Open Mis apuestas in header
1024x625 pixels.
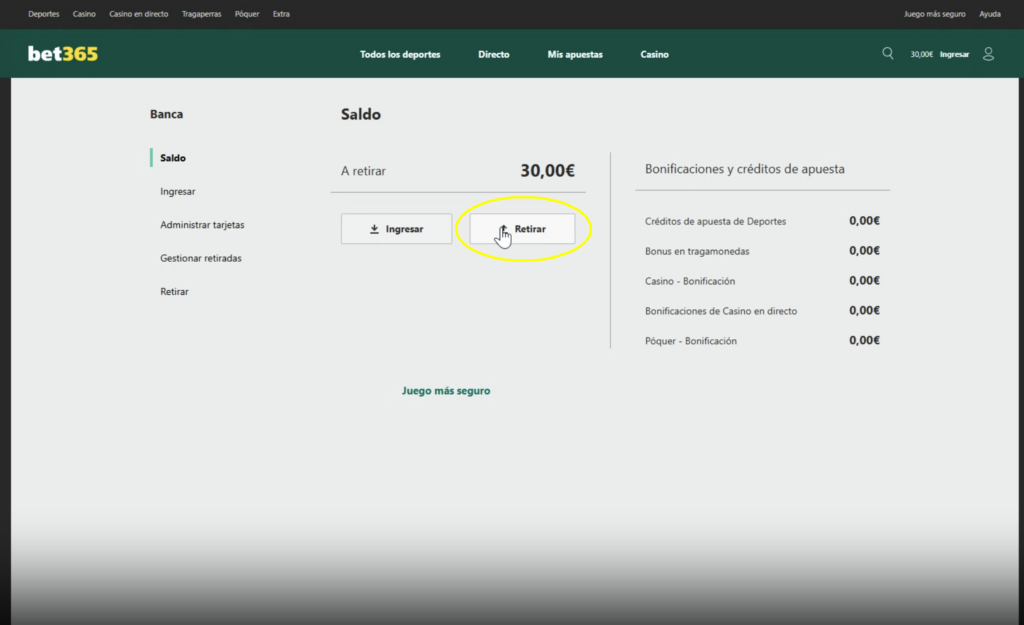click(x=575, y=54)
